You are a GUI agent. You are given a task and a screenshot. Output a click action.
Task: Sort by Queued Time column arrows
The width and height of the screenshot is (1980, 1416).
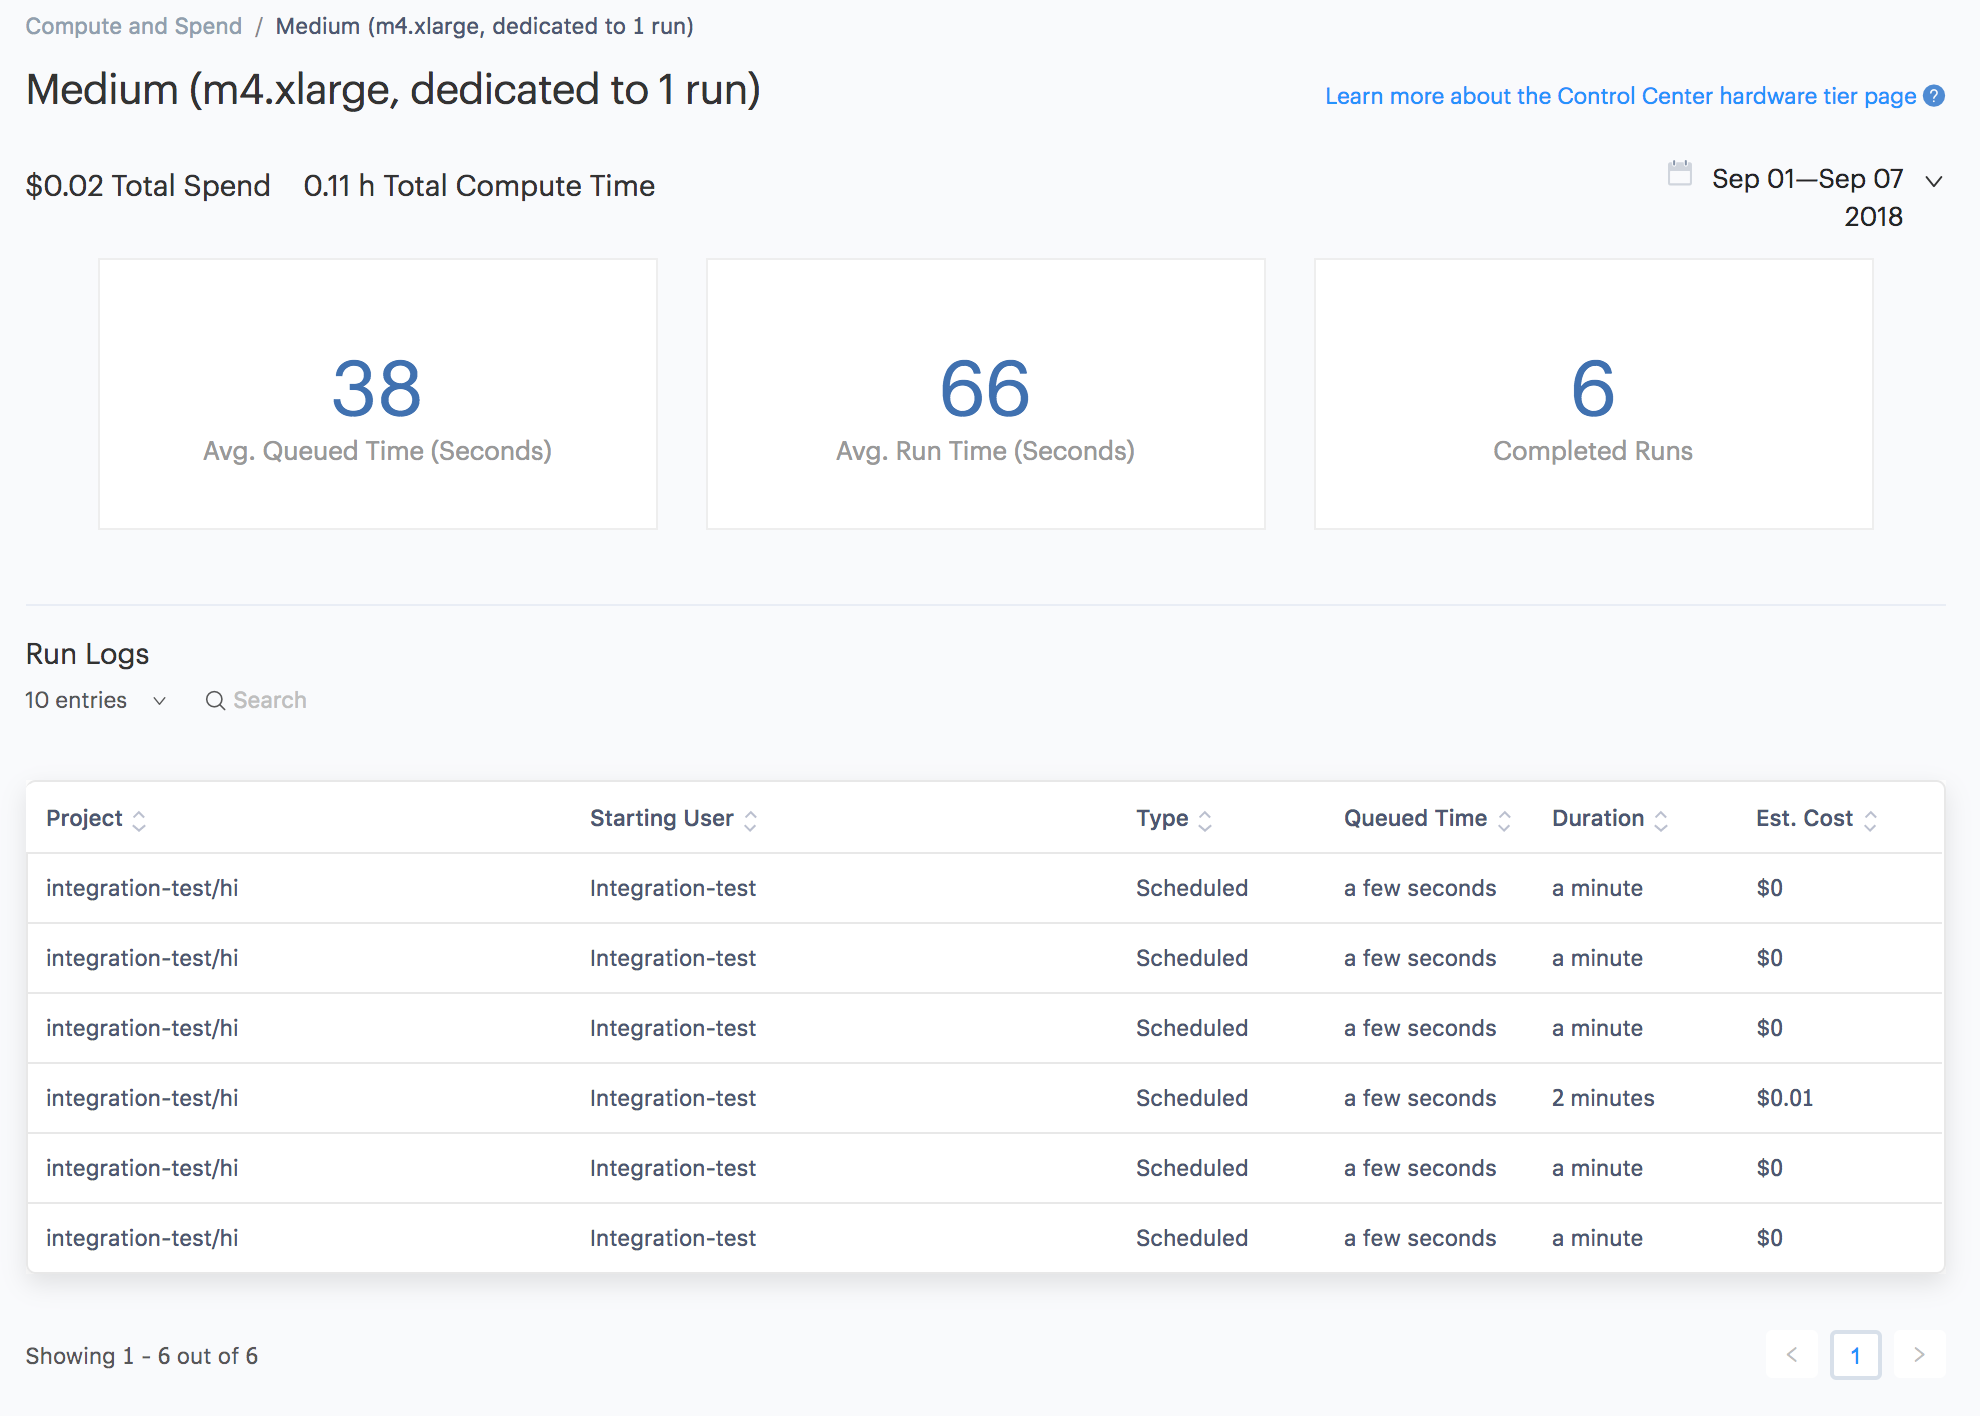pyautogui.click(x=1504, y=820)
